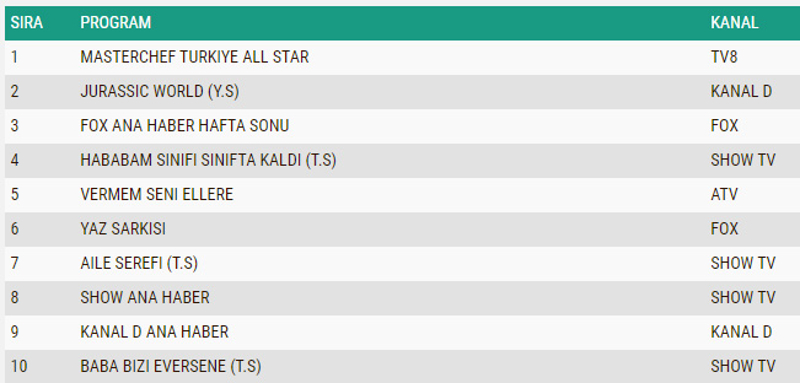
Task: Click KANAL D channel for Jurassic World
Action: (741, 91)
